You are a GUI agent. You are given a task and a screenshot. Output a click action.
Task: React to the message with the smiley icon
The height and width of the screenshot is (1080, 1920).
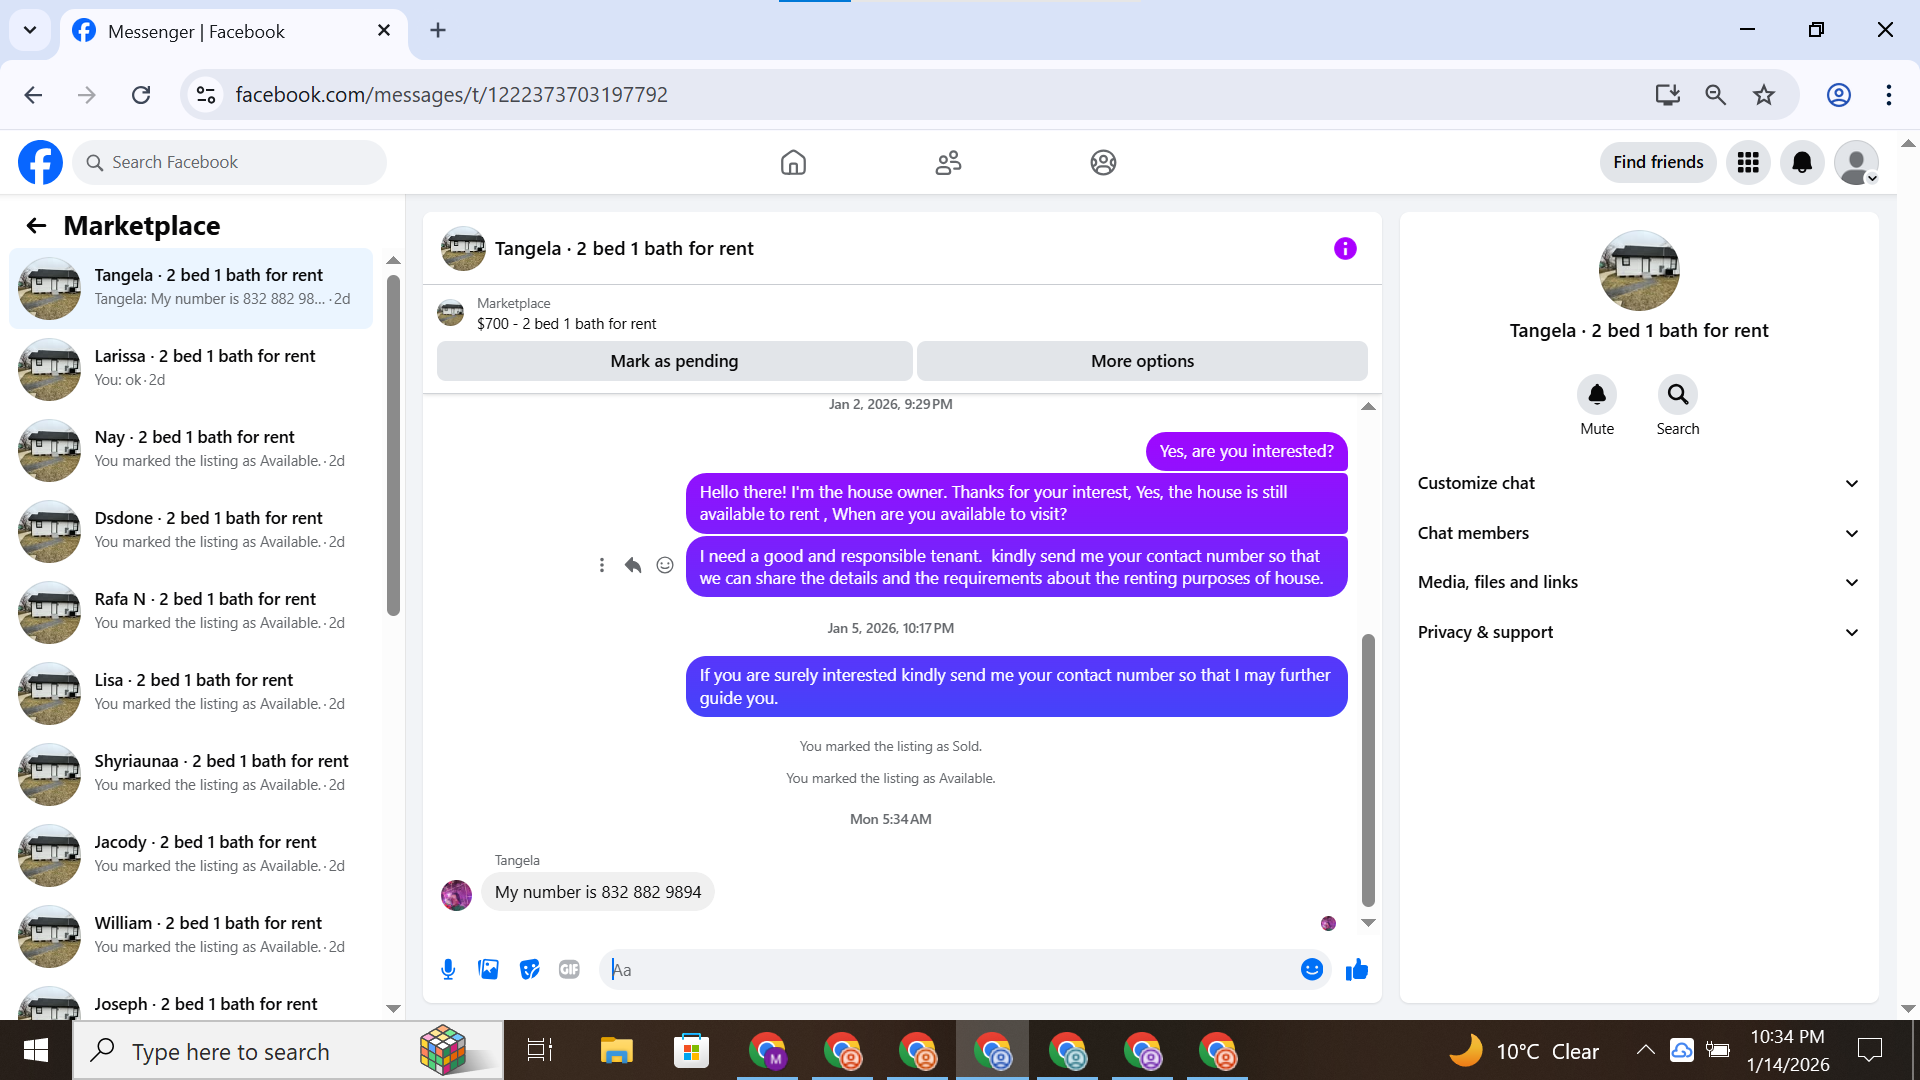point(665,565)
